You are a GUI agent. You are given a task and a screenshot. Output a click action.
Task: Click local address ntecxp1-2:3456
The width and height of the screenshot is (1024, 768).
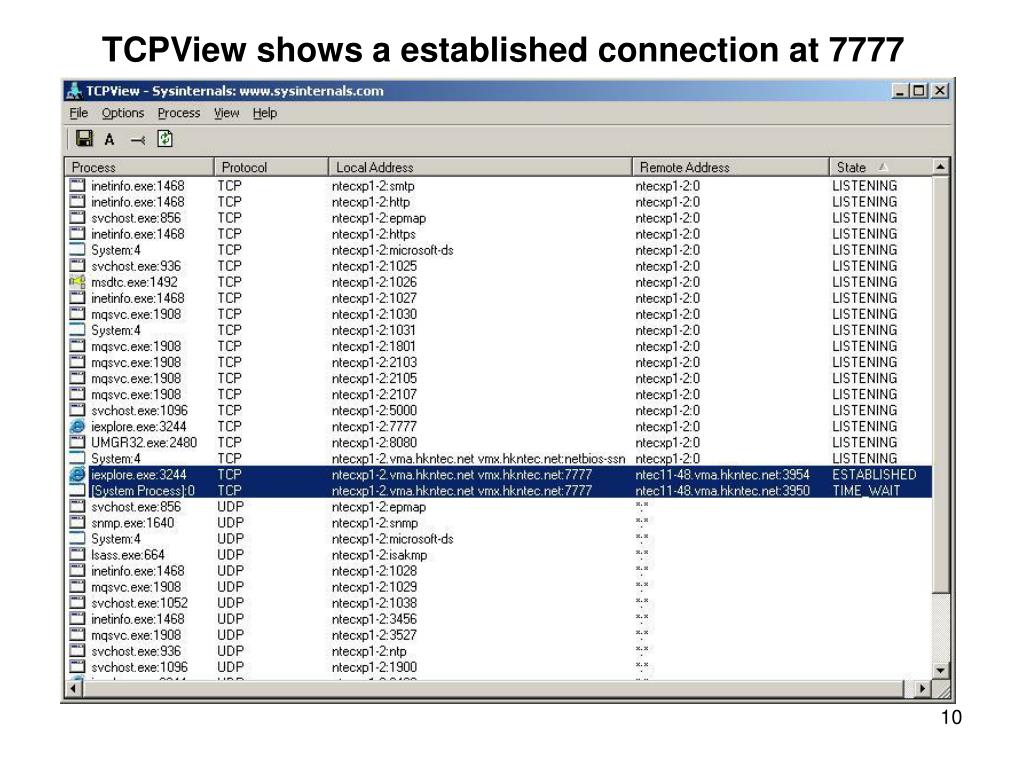coord(374,619)
